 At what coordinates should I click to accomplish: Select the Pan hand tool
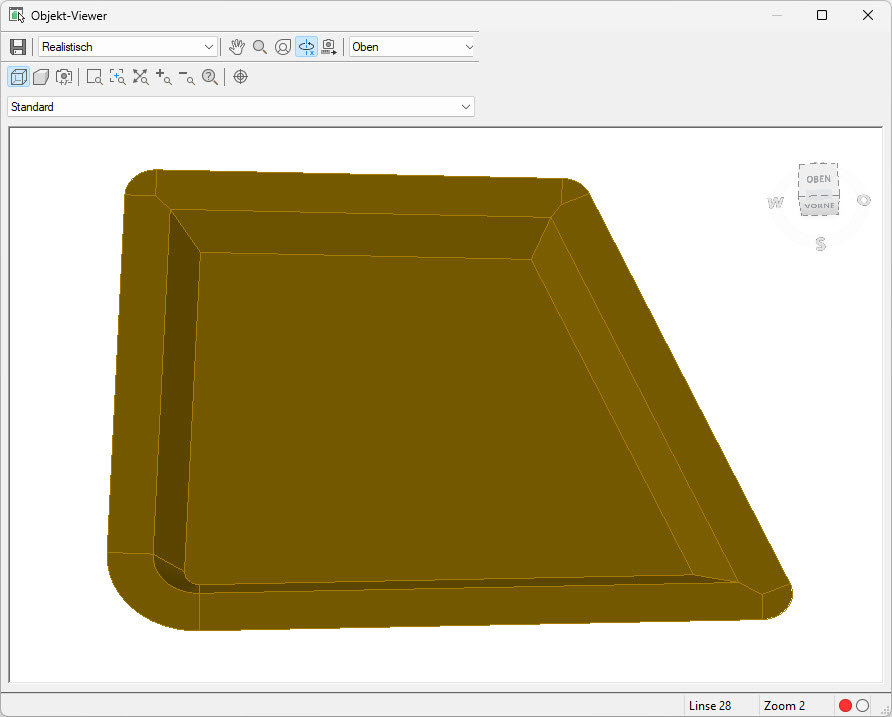(237, 47)
